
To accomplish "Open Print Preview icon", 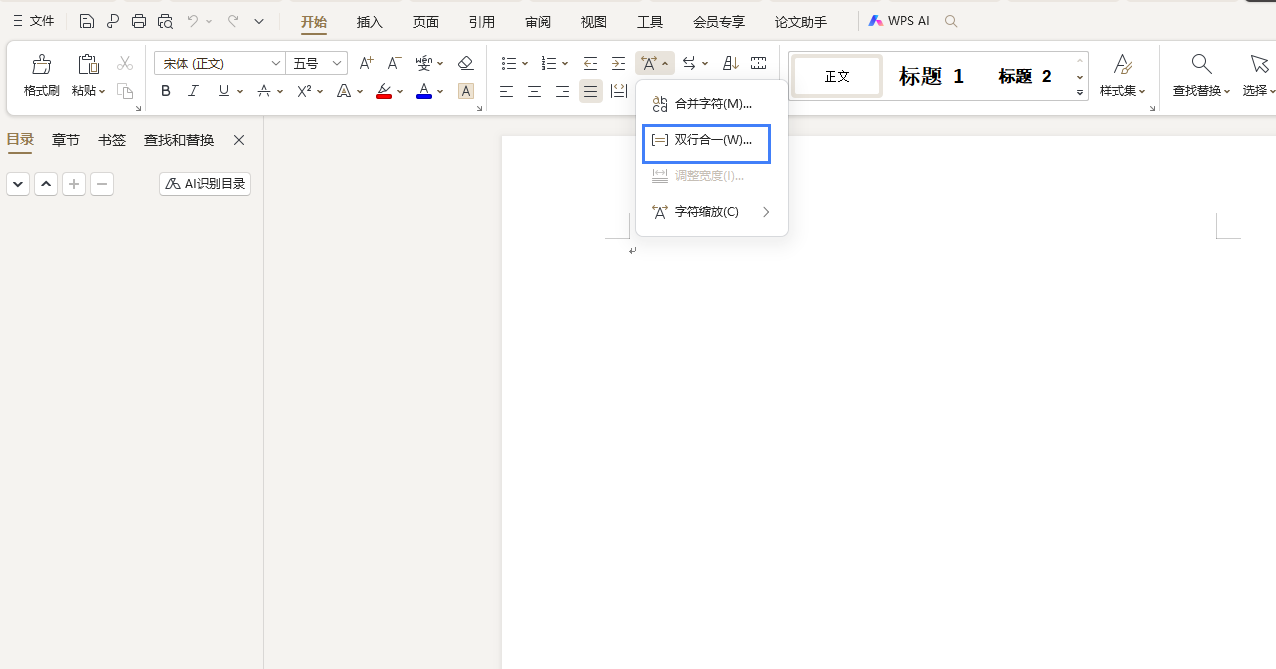I will tap(165, 21).
